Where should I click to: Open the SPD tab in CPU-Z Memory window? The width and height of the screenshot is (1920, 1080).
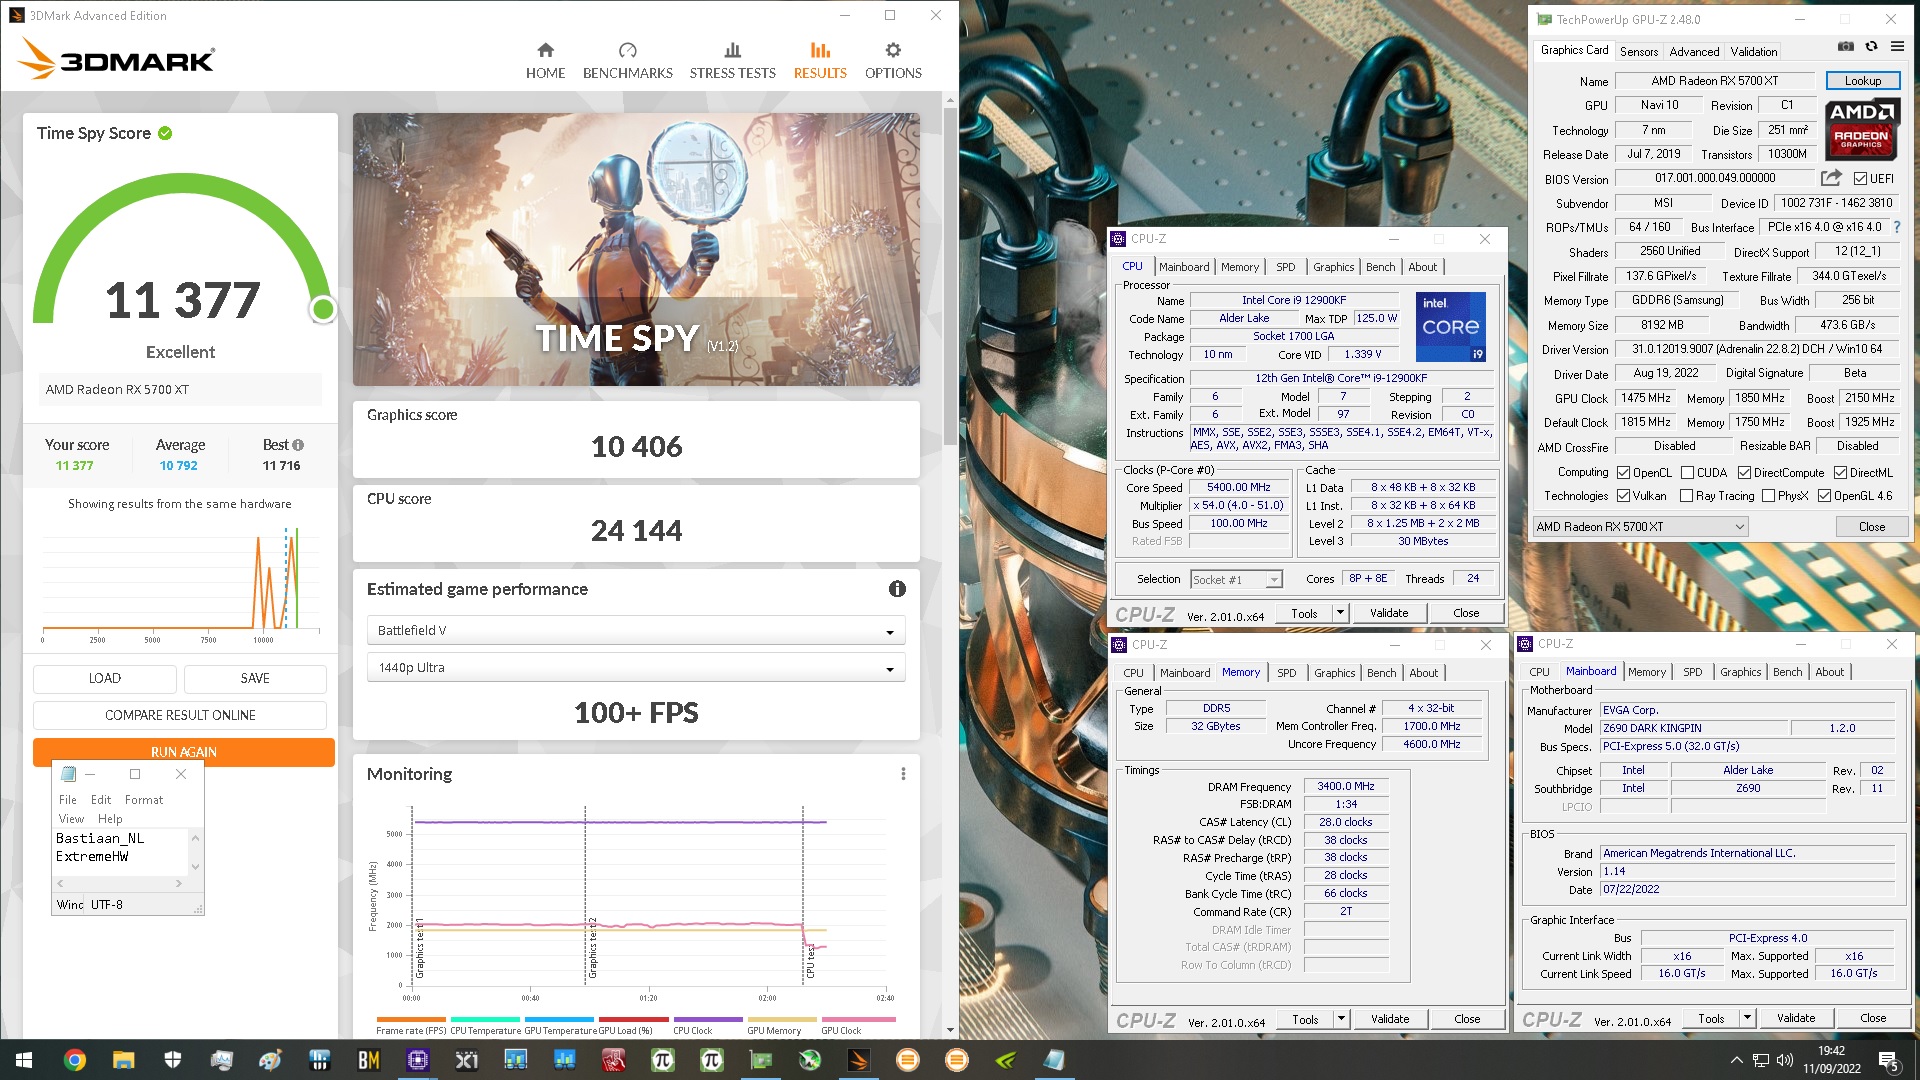(1286, 673)
